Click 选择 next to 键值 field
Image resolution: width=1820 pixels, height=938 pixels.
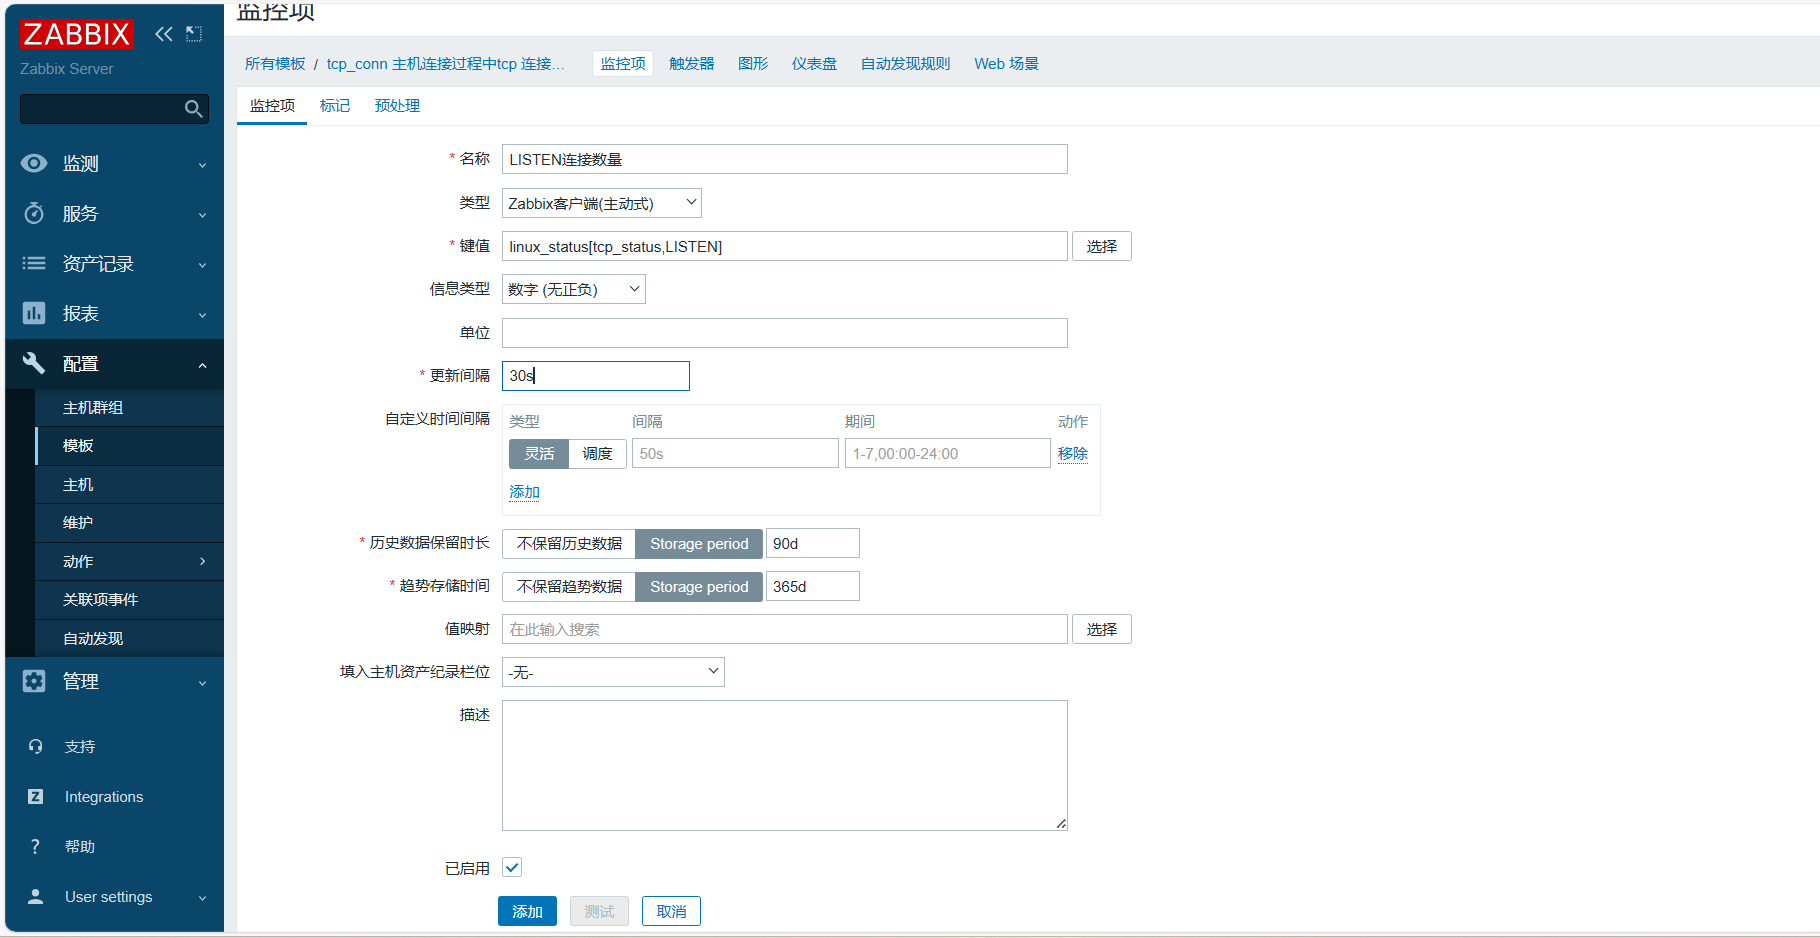coord(1102,246)
